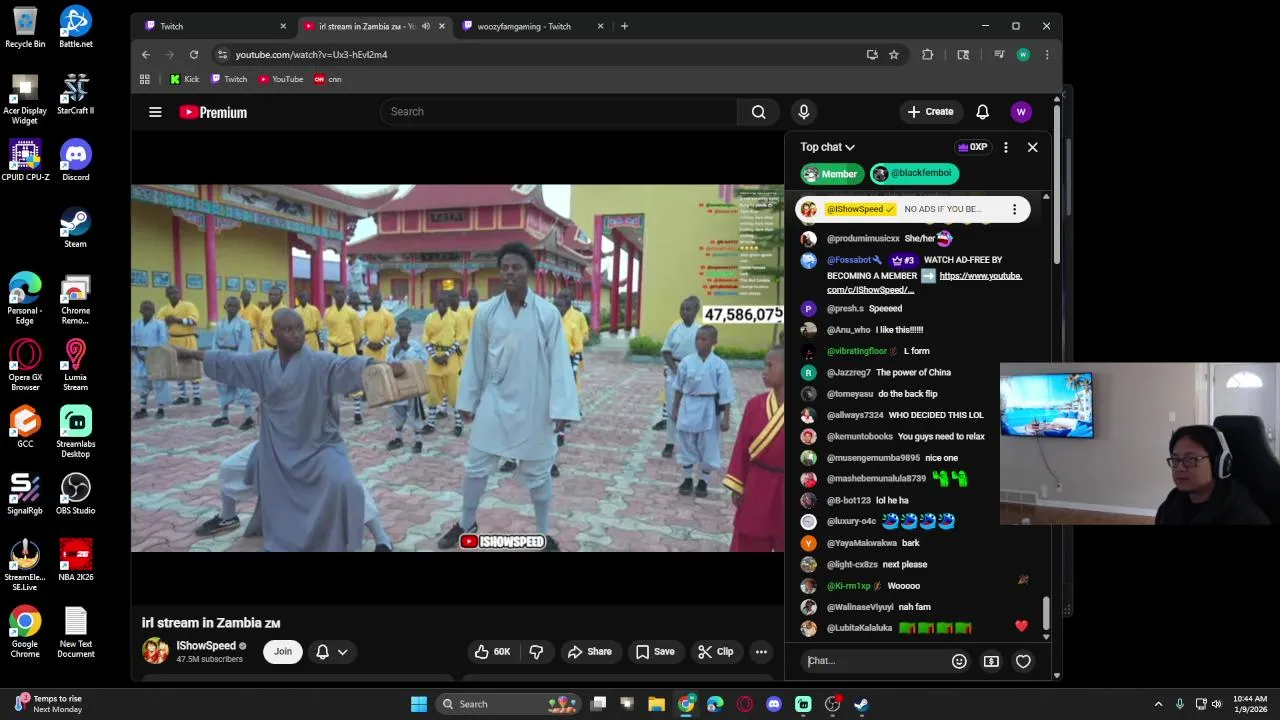
Task: Click the YouTube Premium logo
Action: [213, 112]
